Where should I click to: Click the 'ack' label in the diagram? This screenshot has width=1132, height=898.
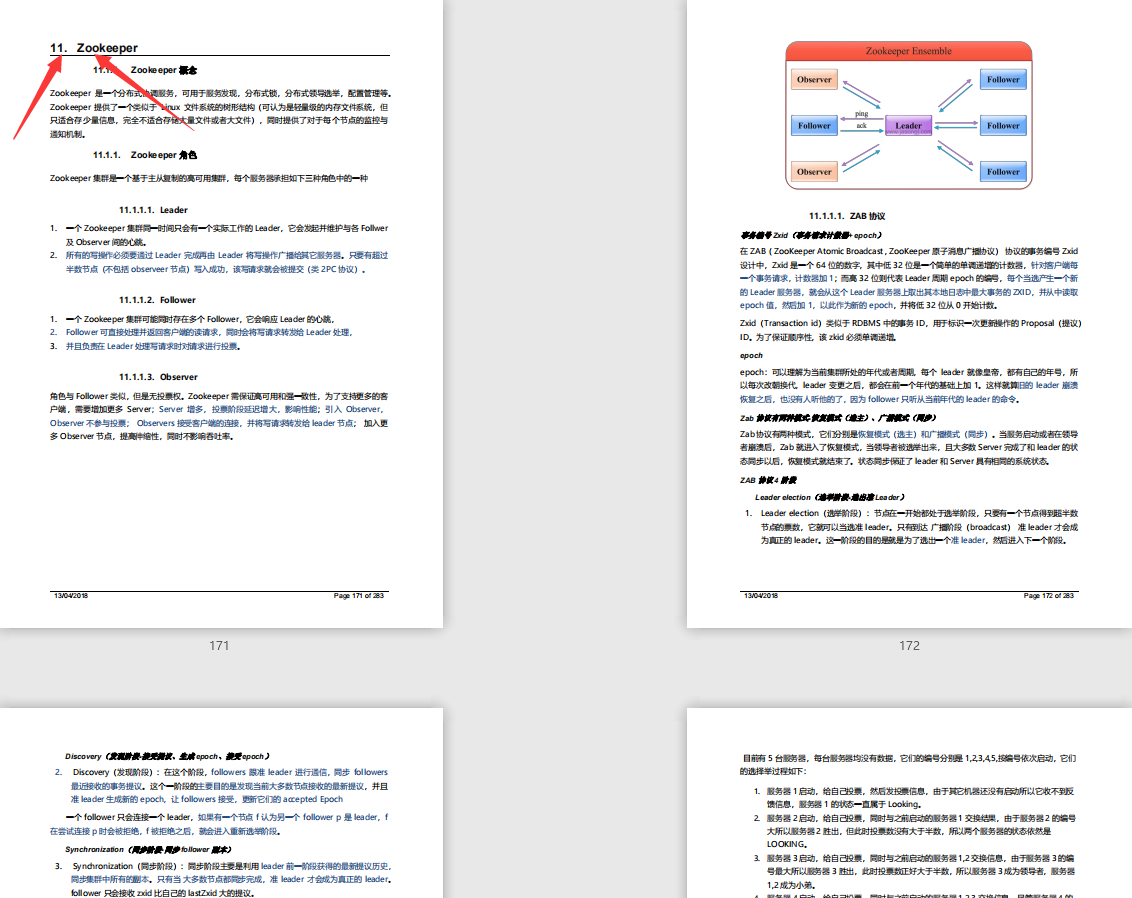point(861,126)
